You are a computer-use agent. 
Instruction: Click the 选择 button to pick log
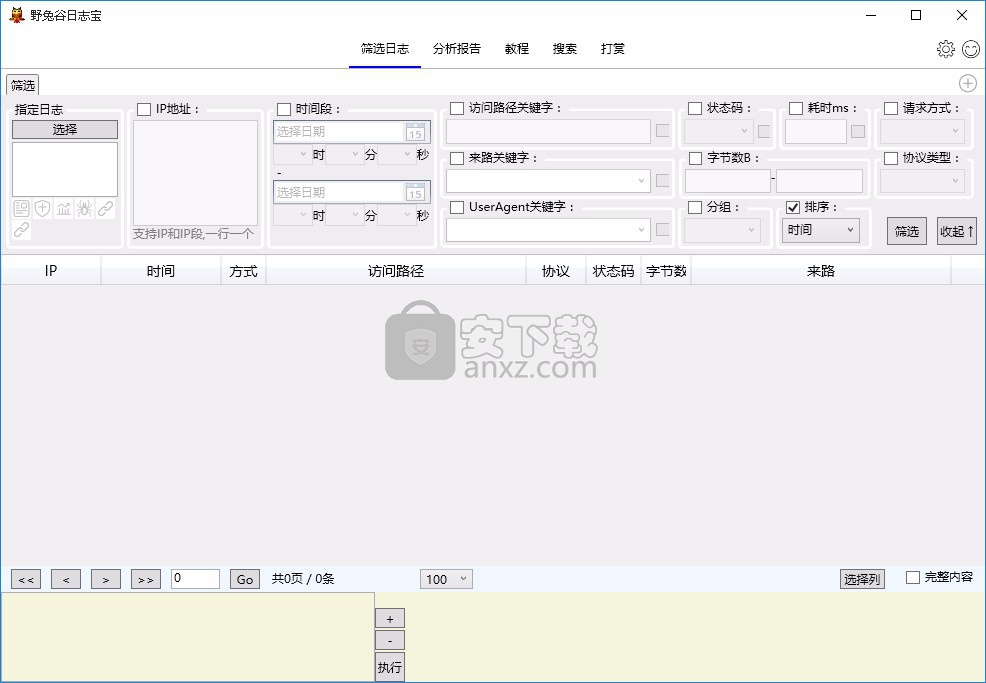tap(65, 130)
